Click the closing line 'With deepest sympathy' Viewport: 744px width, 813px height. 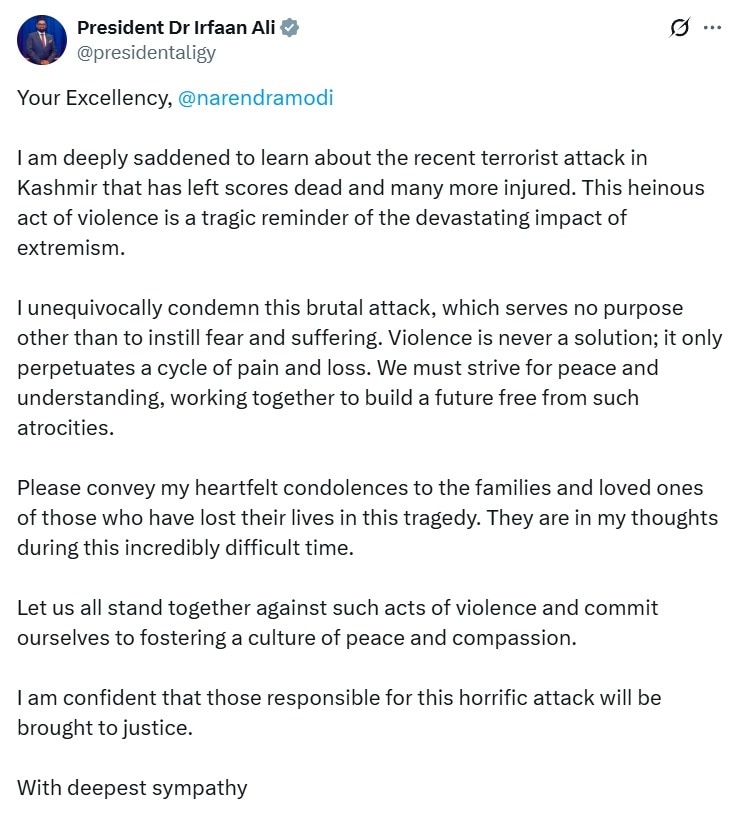point(132,787)
